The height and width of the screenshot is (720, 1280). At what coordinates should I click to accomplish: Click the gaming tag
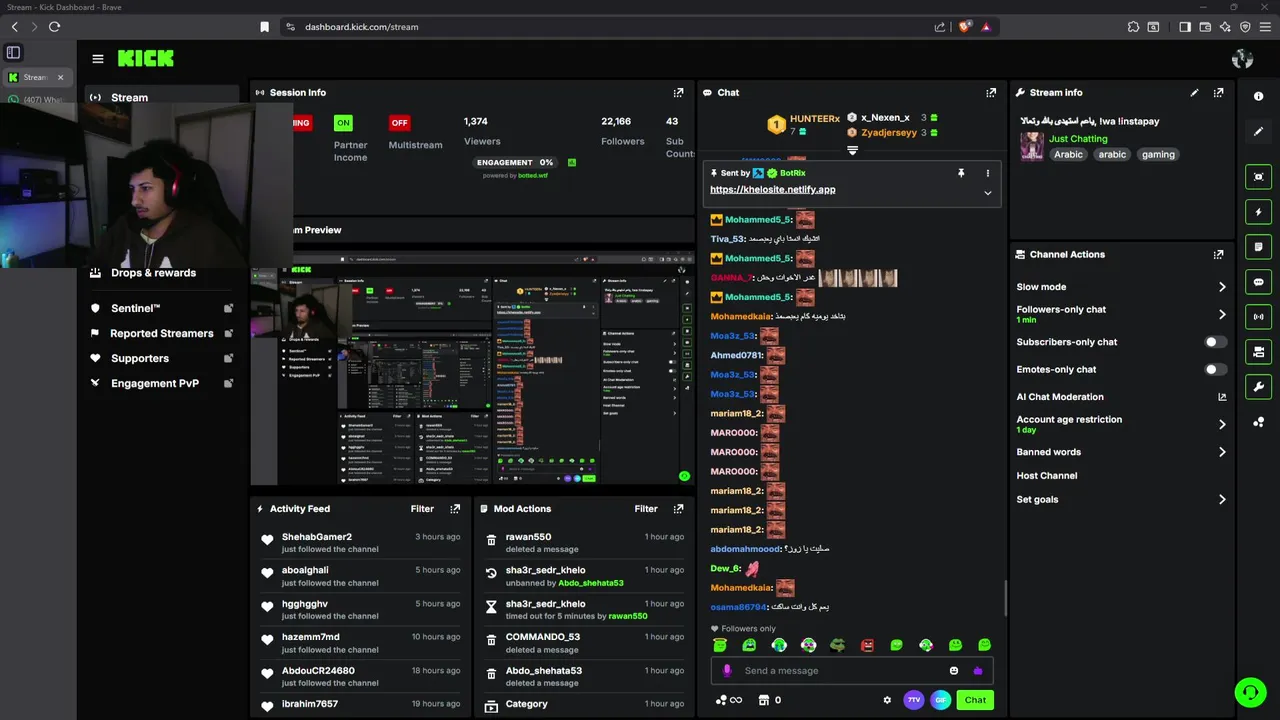click(x=1158, y=154)
